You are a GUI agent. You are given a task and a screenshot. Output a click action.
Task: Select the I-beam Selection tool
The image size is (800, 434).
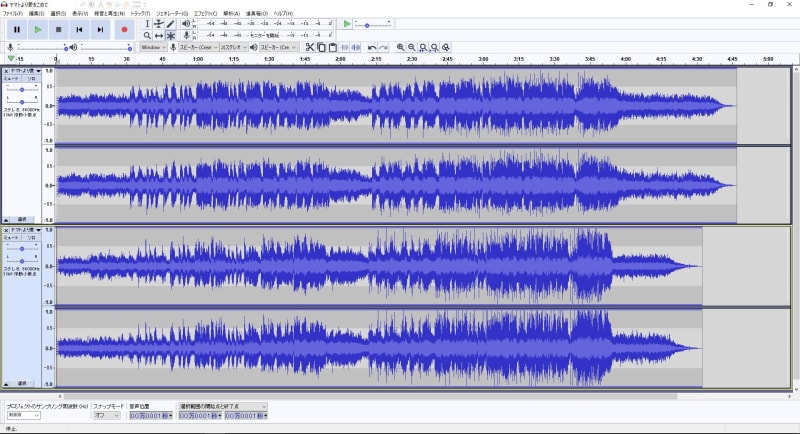point(147,24)
